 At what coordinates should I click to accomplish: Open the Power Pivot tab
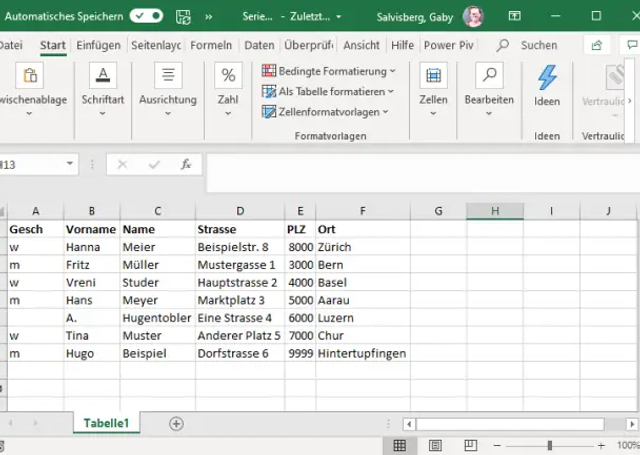click(449, 45)
